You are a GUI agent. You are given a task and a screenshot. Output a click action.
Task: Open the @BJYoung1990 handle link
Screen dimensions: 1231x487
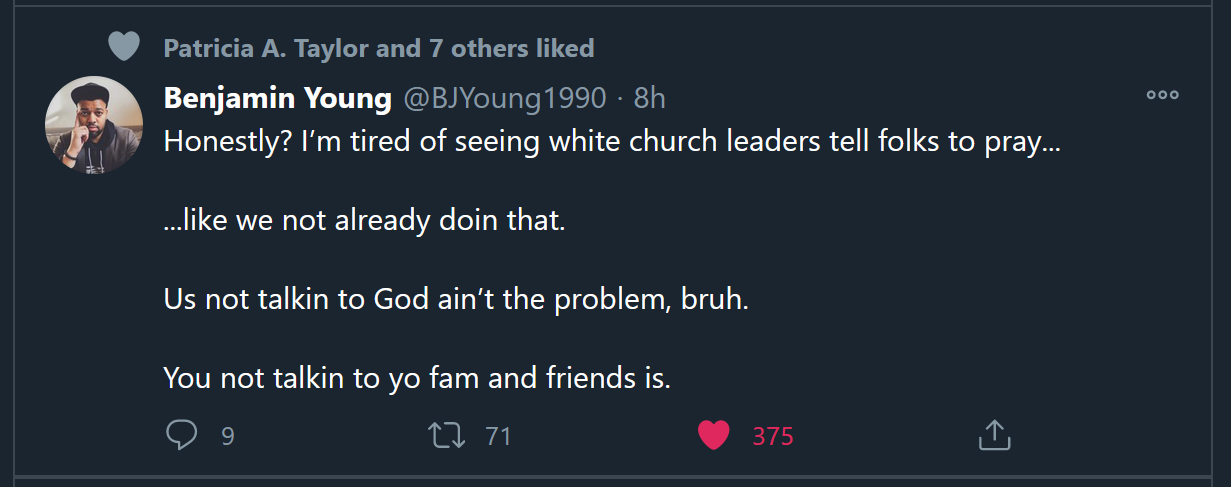coord(504,98)
